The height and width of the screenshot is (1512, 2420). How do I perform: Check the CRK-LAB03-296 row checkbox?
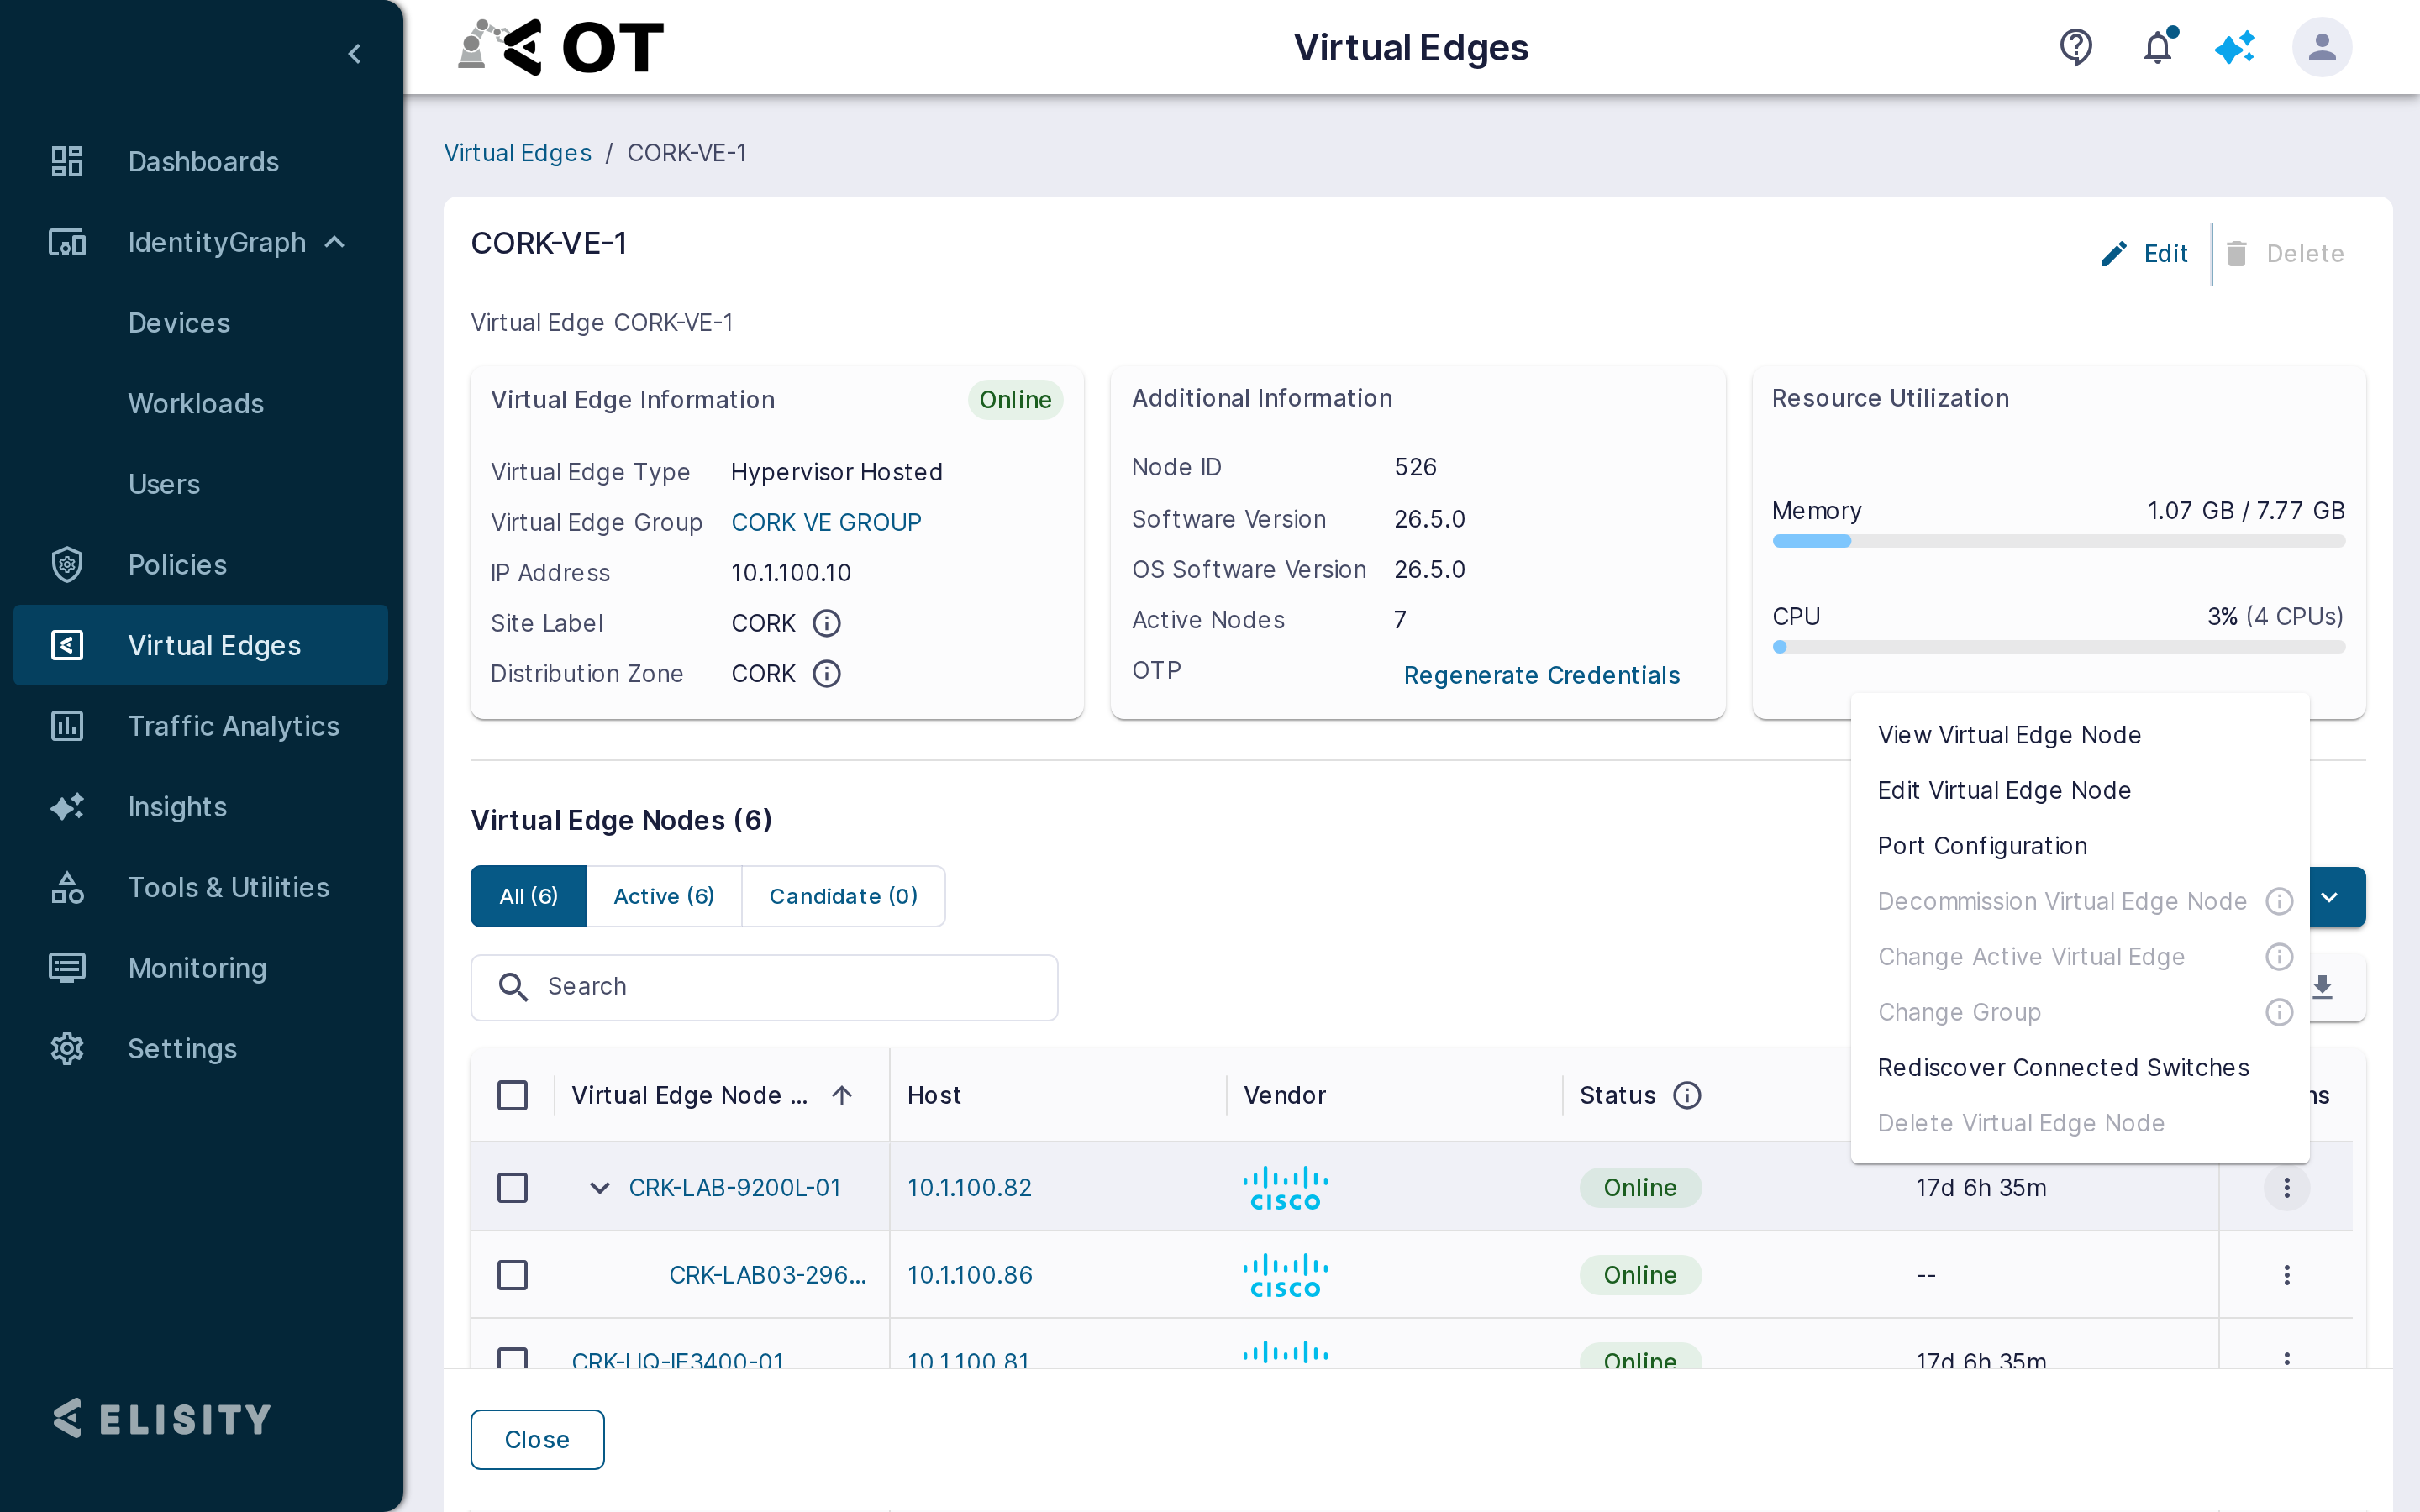pos(512,1275)
